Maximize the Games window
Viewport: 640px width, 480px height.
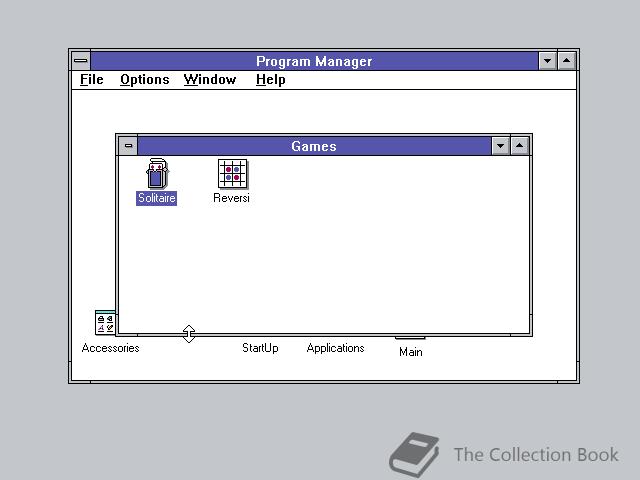pyautogui.click(x=520, y=146)
